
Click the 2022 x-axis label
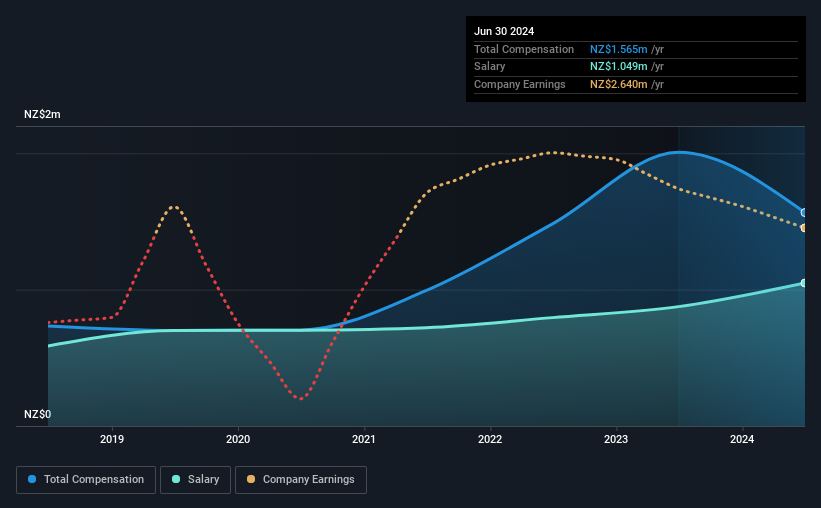[490, 439]
